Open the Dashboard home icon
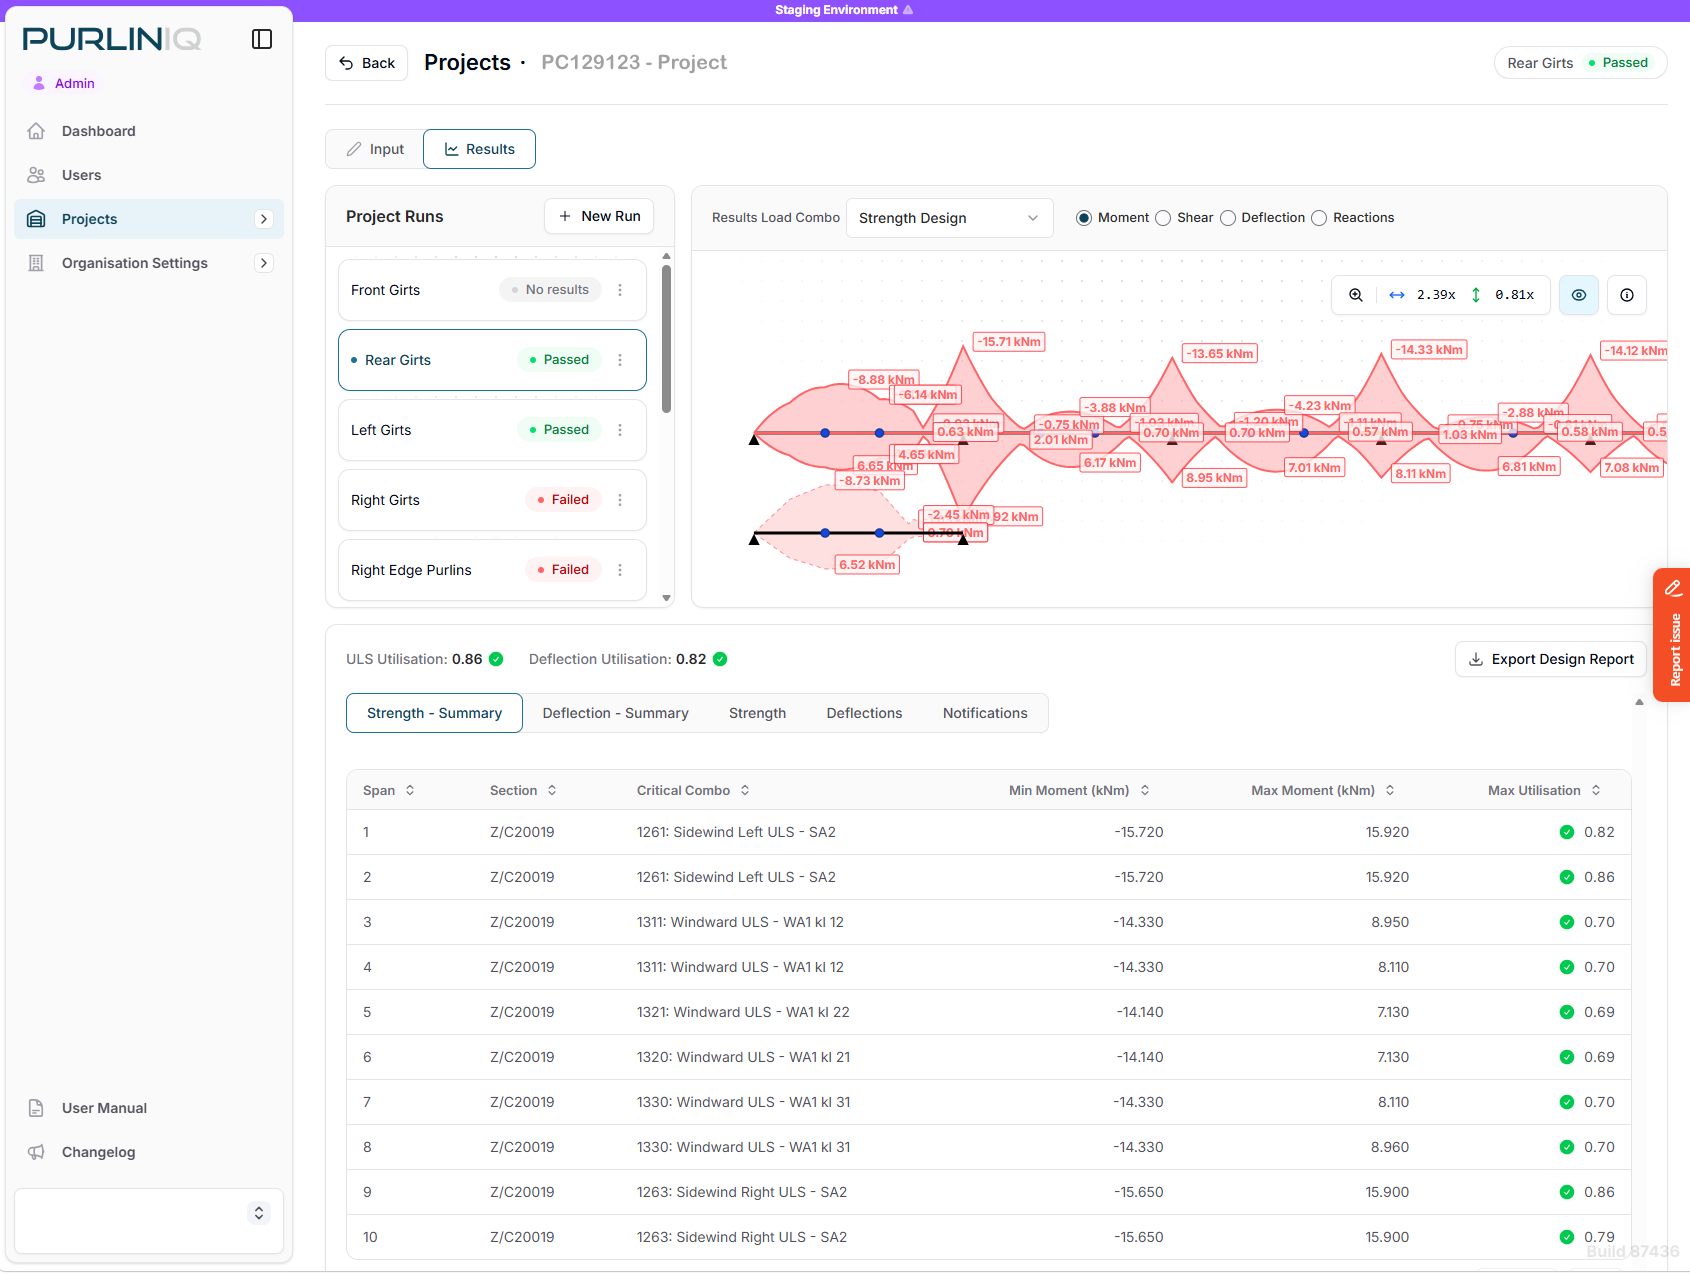This screenshot has height=1275, width=1690. pyautogui.click(x=36, y=131)
